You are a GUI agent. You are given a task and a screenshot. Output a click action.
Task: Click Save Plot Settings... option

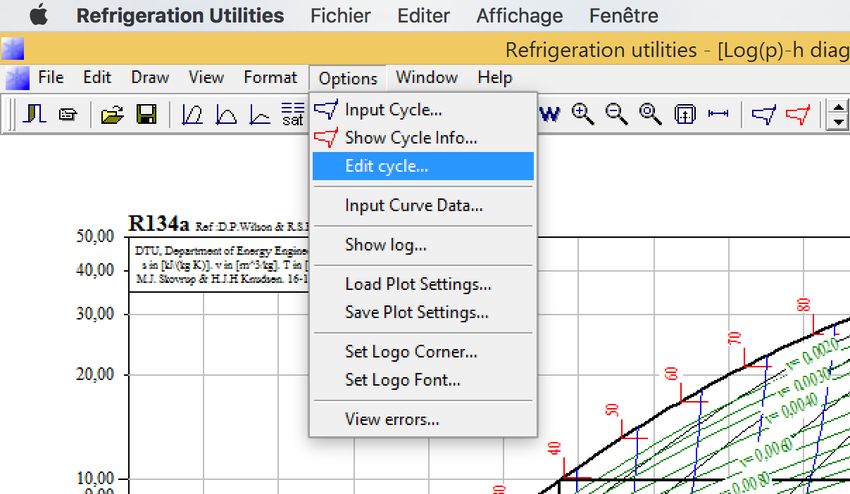coord(416,312)
